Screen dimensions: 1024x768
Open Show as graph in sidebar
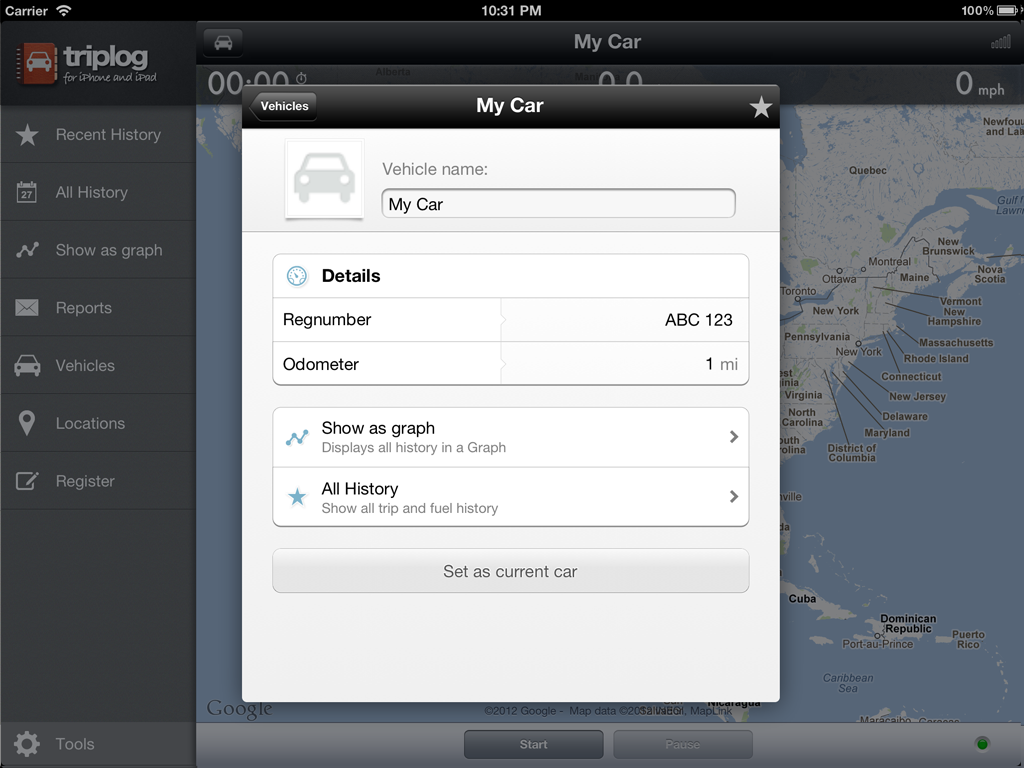[97, 250]
